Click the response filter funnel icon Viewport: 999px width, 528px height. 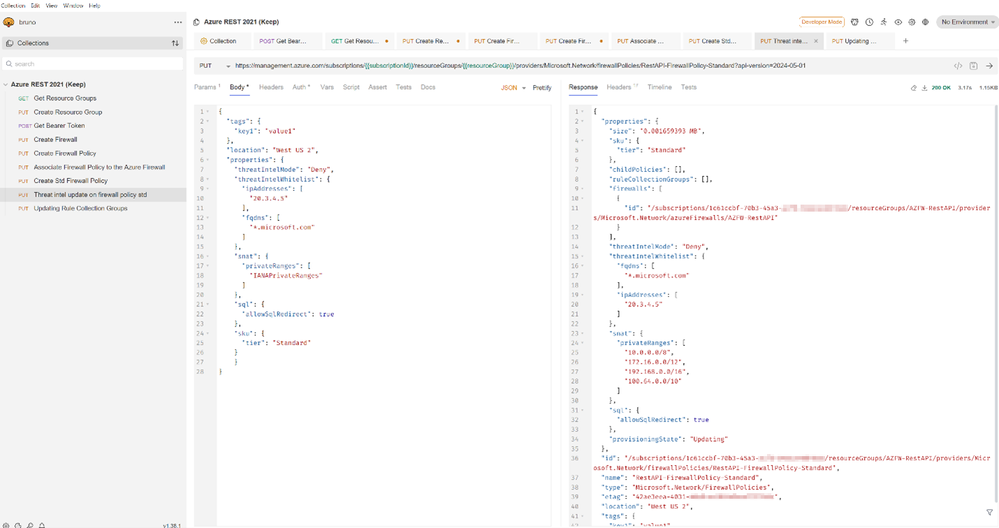(x=989, y=512)
